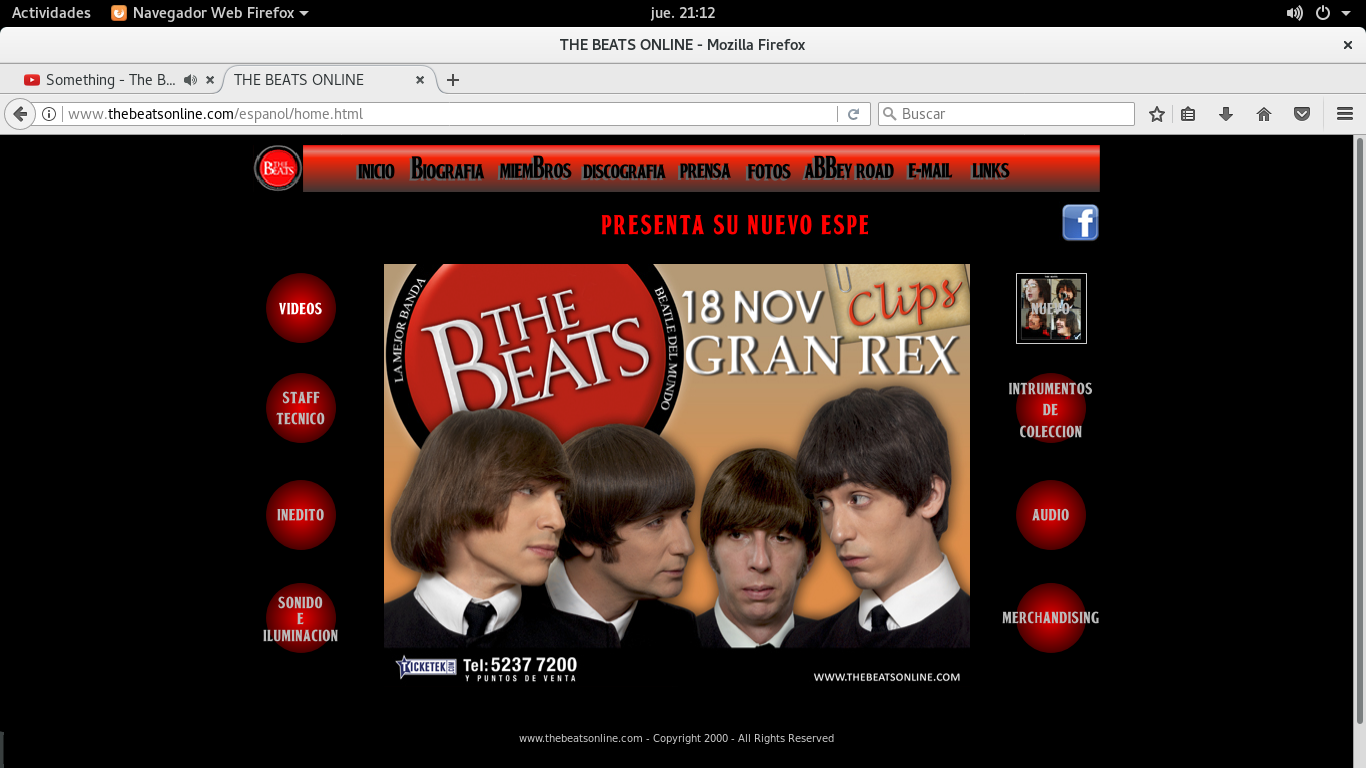
Task: Open FOTOS in the site menu
Action: [x=769, y=171]
